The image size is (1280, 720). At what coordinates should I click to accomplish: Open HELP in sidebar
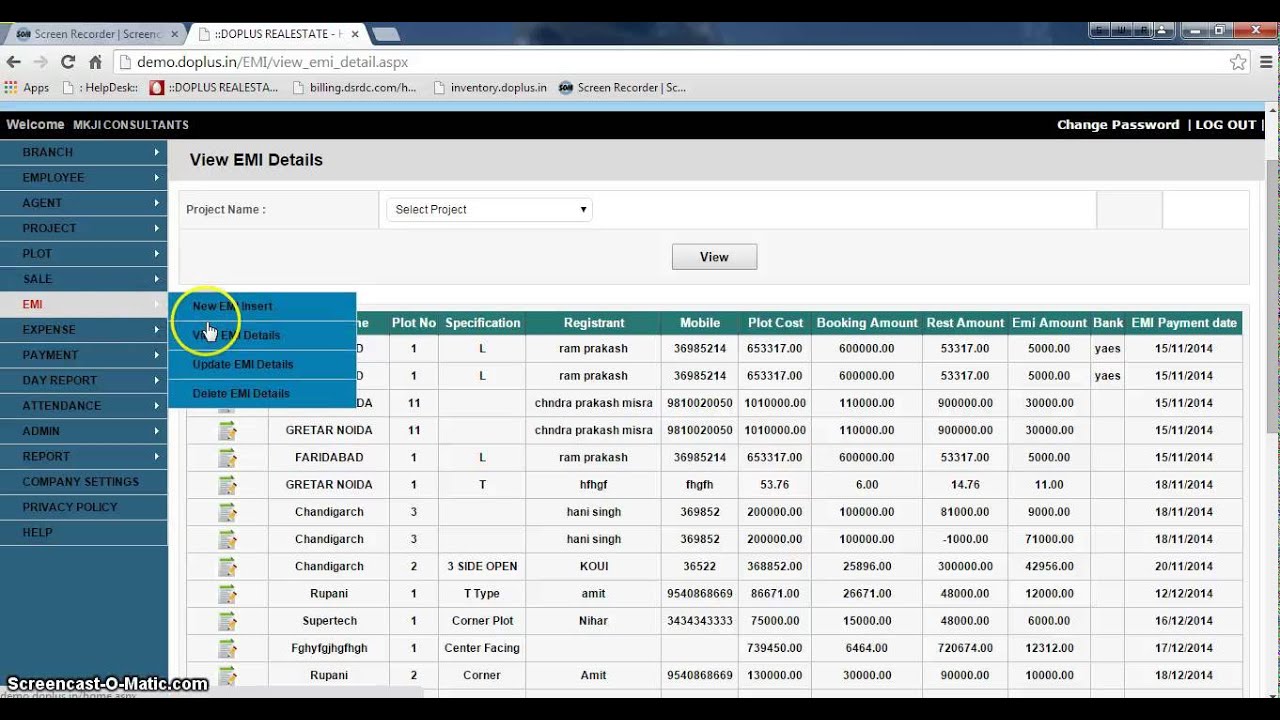tap(84, 532)
